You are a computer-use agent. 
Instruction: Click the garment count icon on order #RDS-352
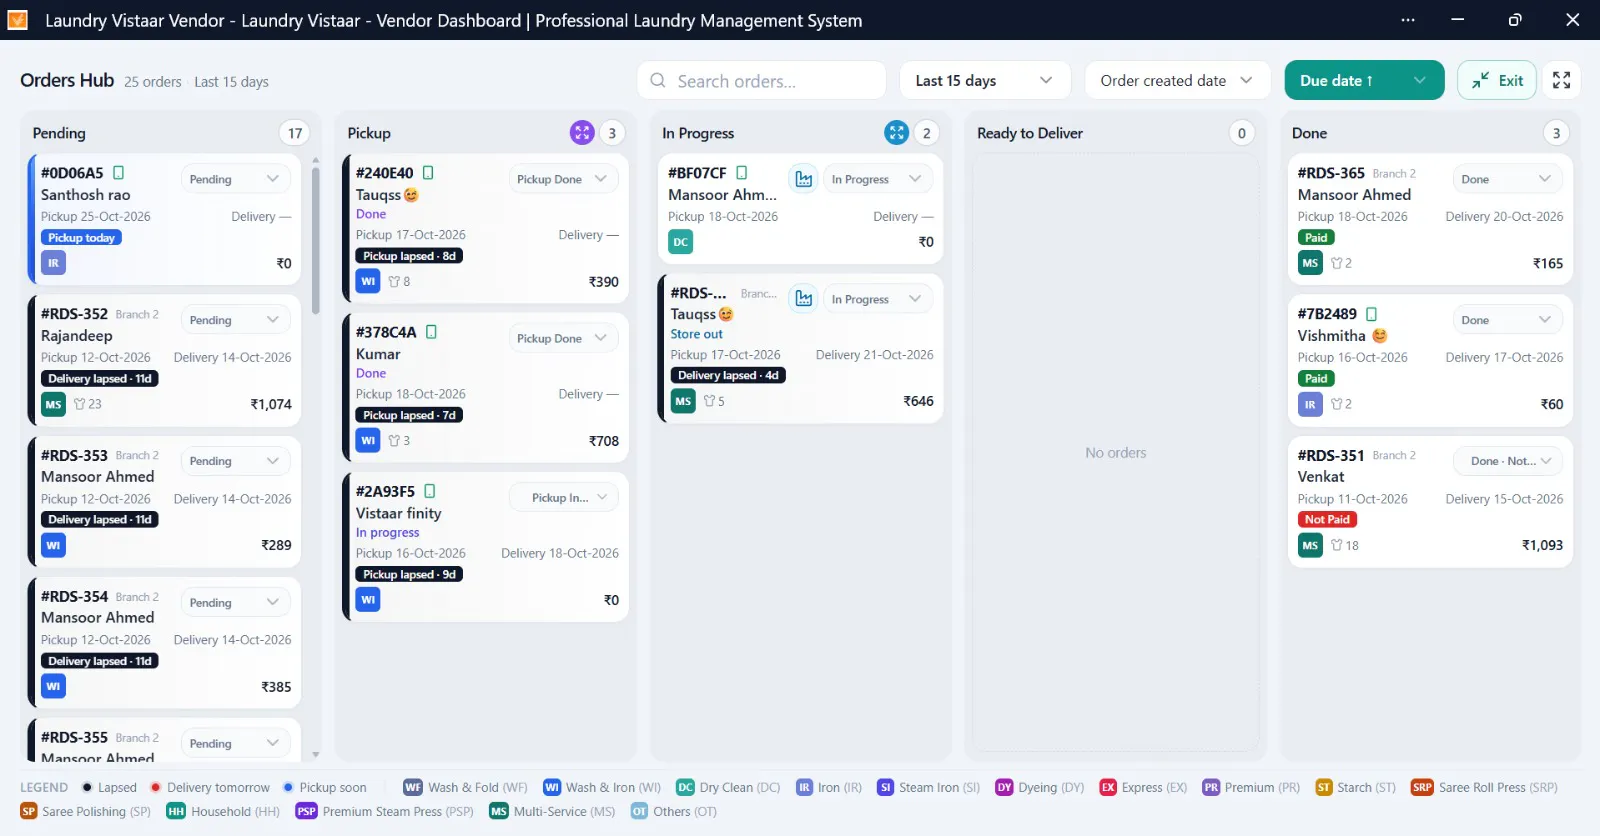coord(80,404)
